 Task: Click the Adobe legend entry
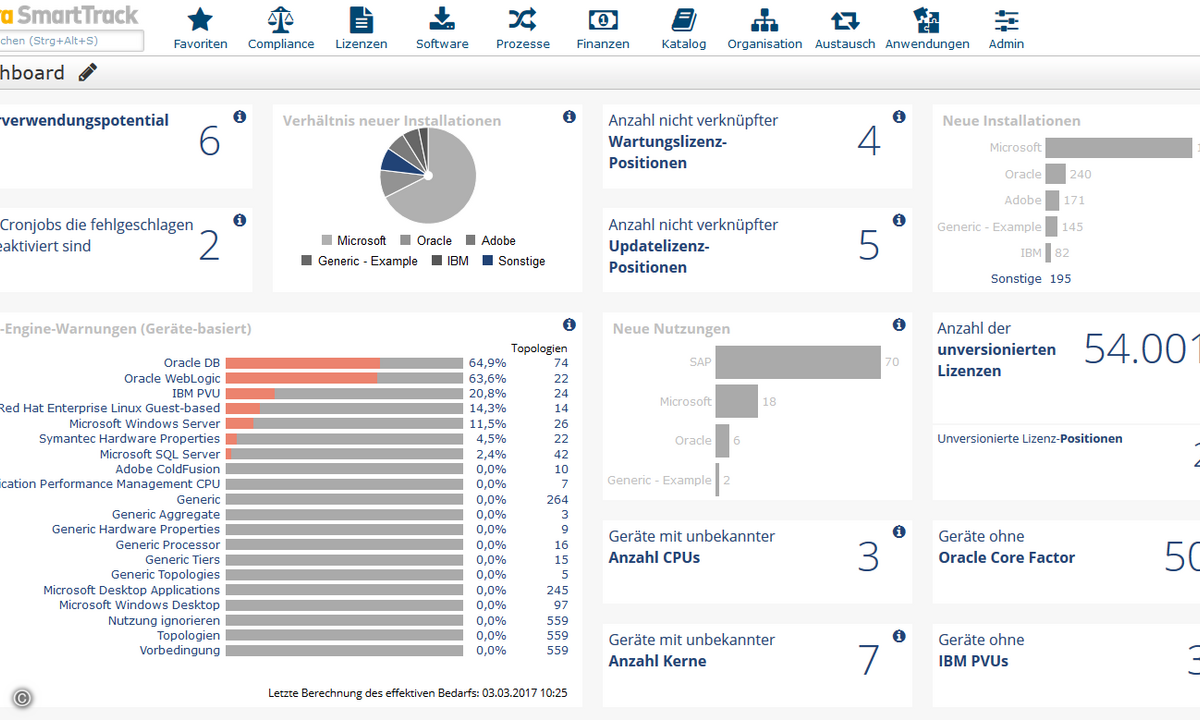point(490,241)
